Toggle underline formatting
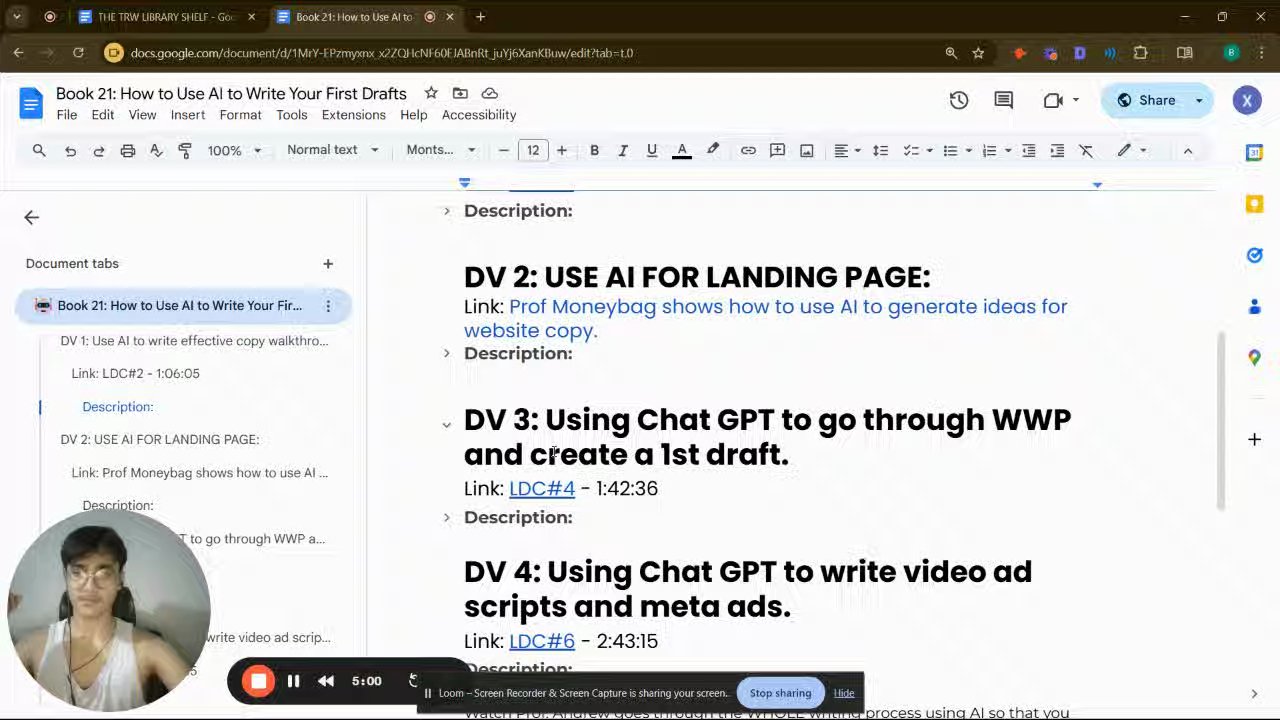The image size is (1280, 720). click(652, 150)
